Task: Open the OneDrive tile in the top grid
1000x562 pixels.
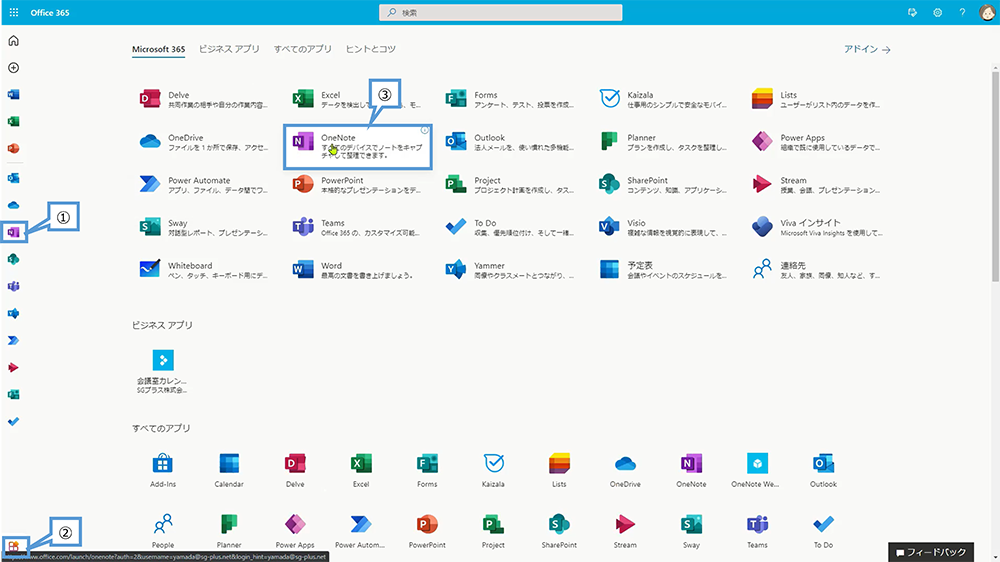Action: (x=204, y=142)
